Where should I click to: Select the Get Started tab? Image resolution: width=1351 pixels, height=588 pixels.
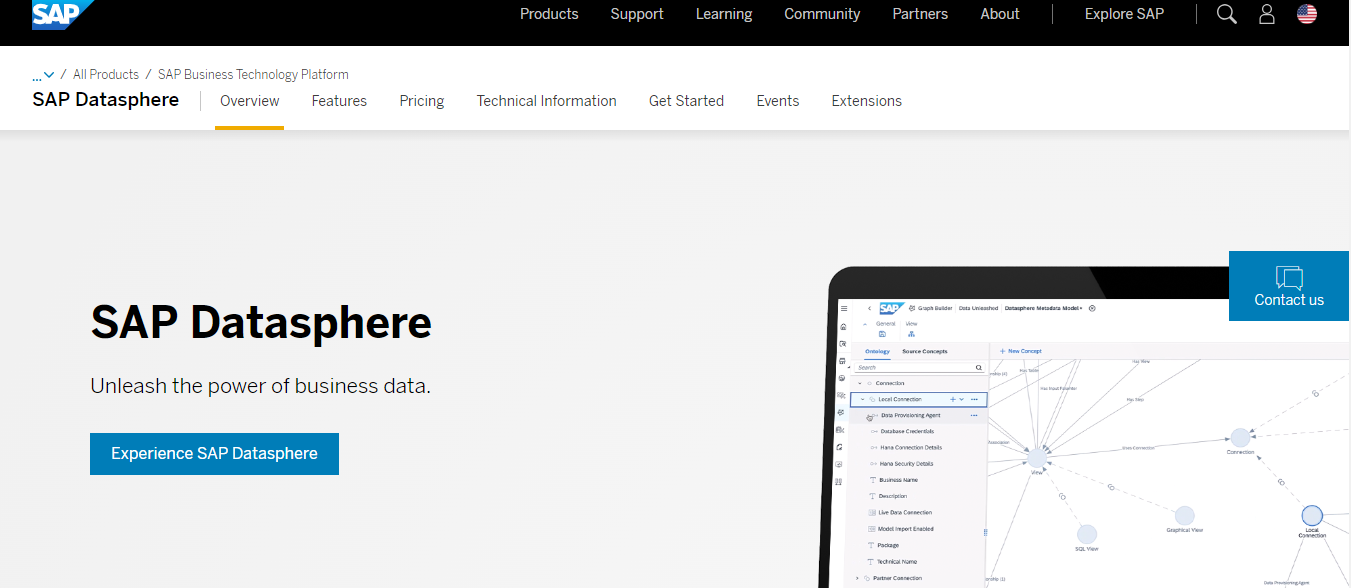[x=686, y=101]
